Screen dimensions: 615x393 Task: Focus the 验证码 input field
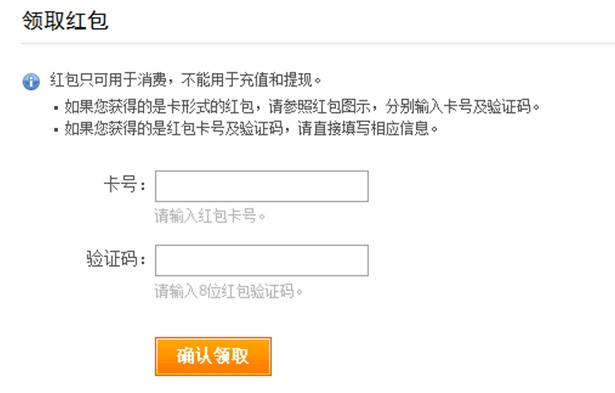(262, 260)
